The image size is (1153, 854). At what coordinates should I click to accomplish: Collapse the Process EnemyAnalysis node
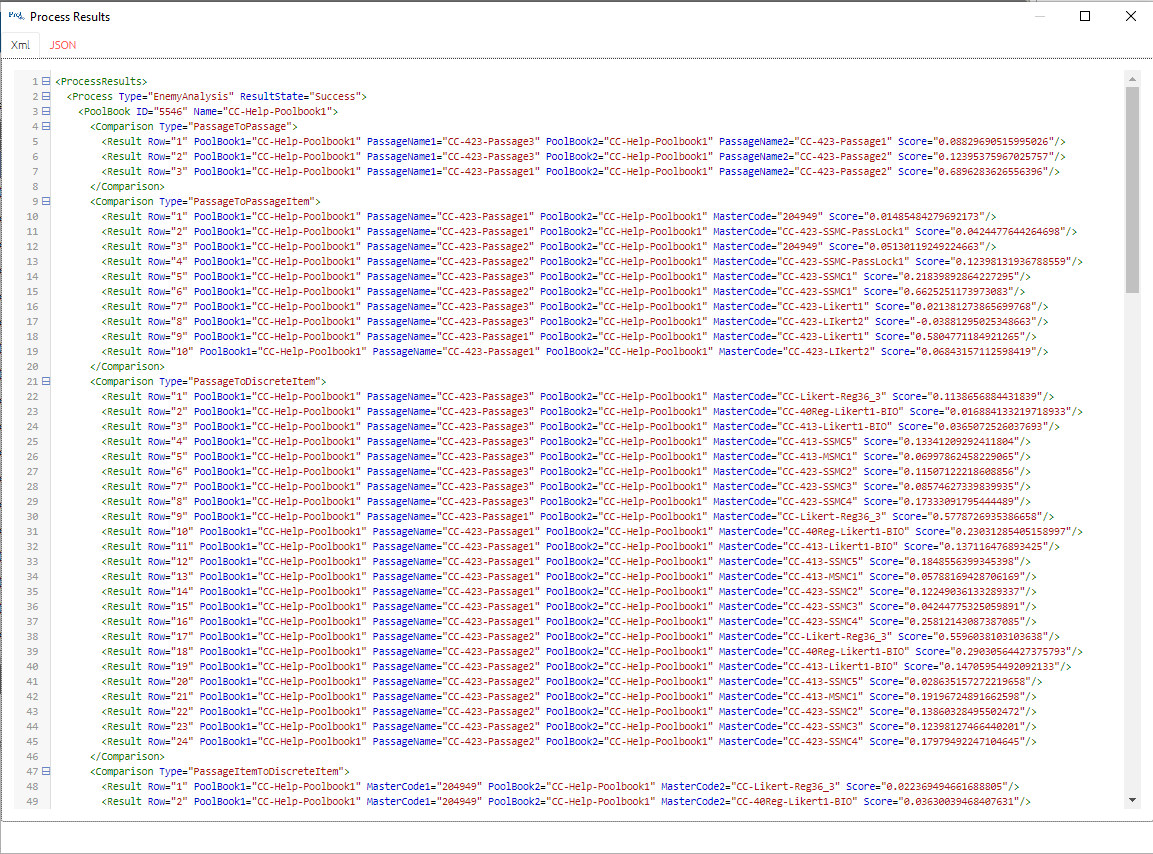[x=46, y=96]
